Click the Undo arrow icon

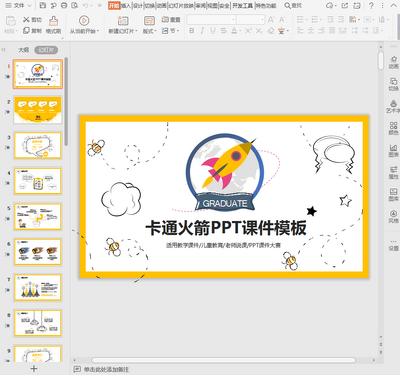[x=86, y=6]
